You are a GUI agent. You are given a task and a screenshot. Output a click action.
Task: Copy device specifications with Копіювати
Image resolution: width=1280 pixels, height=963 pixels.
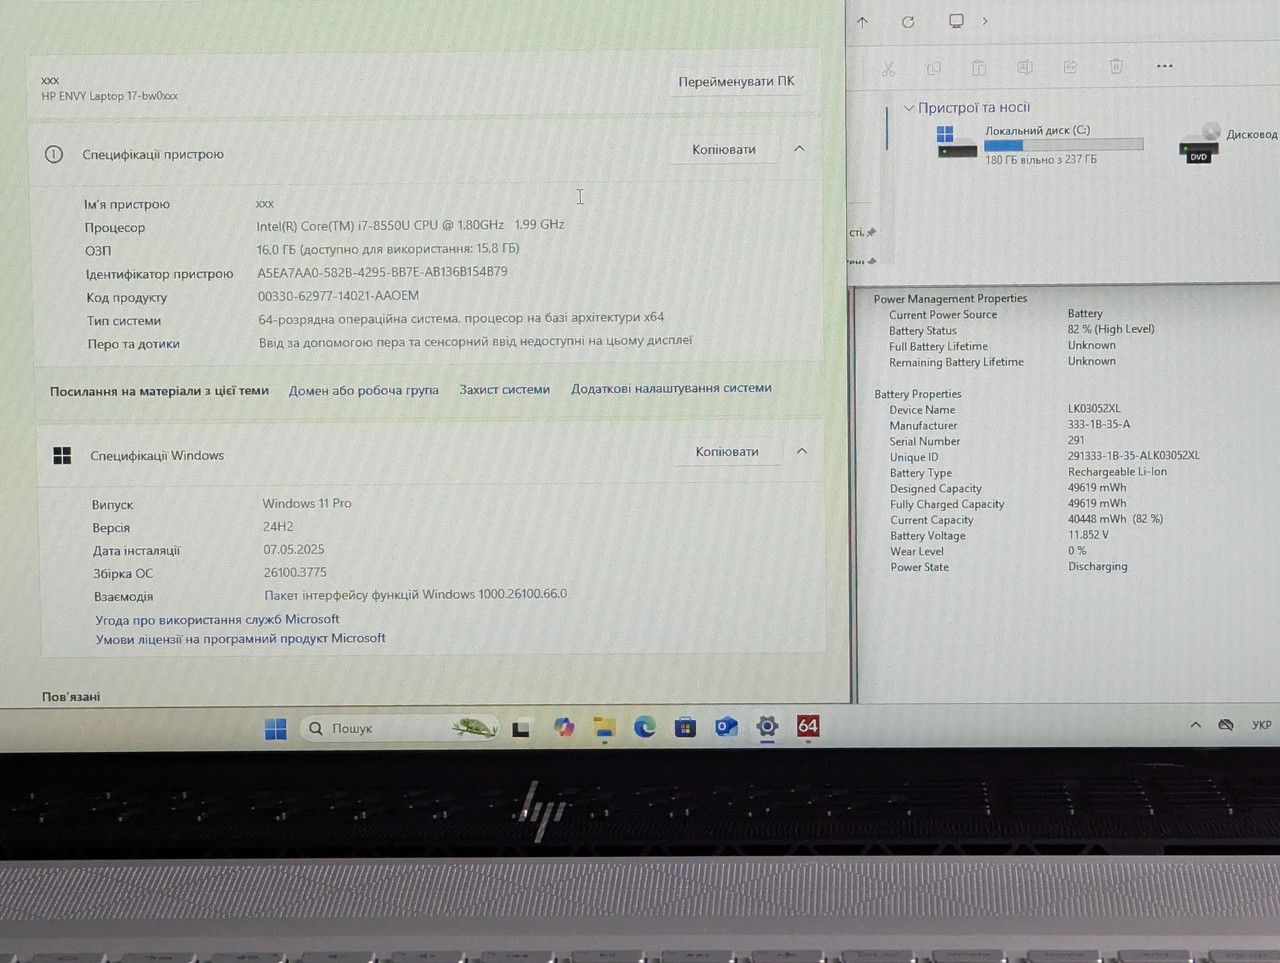724,149
